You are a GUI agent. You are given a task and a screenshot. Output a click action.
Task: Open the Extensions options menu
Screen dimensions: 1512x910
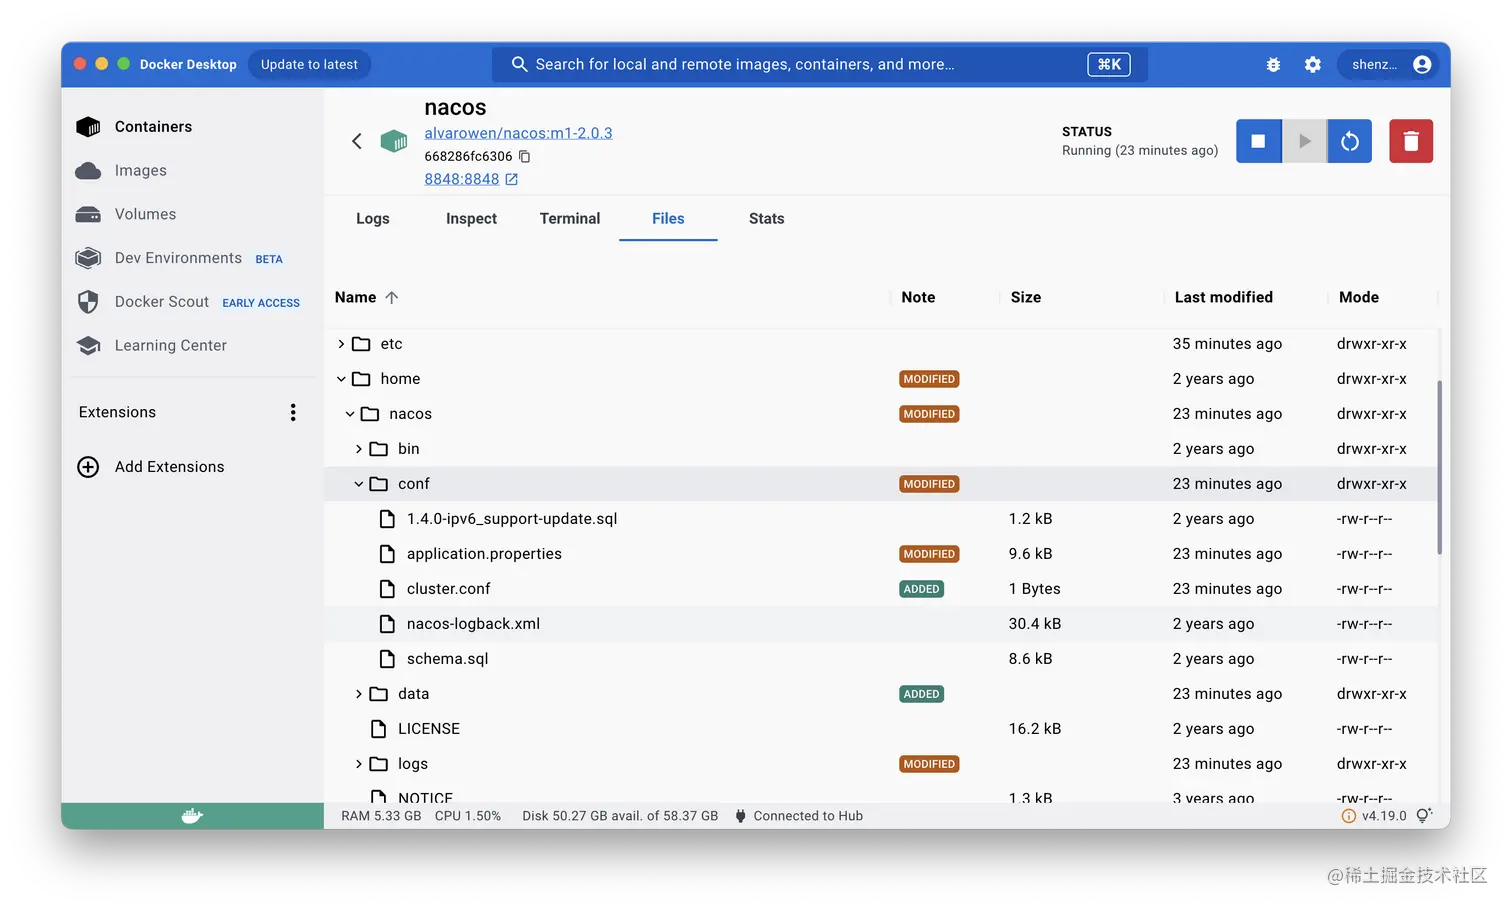pyautogui.click(x=293, y=412)
